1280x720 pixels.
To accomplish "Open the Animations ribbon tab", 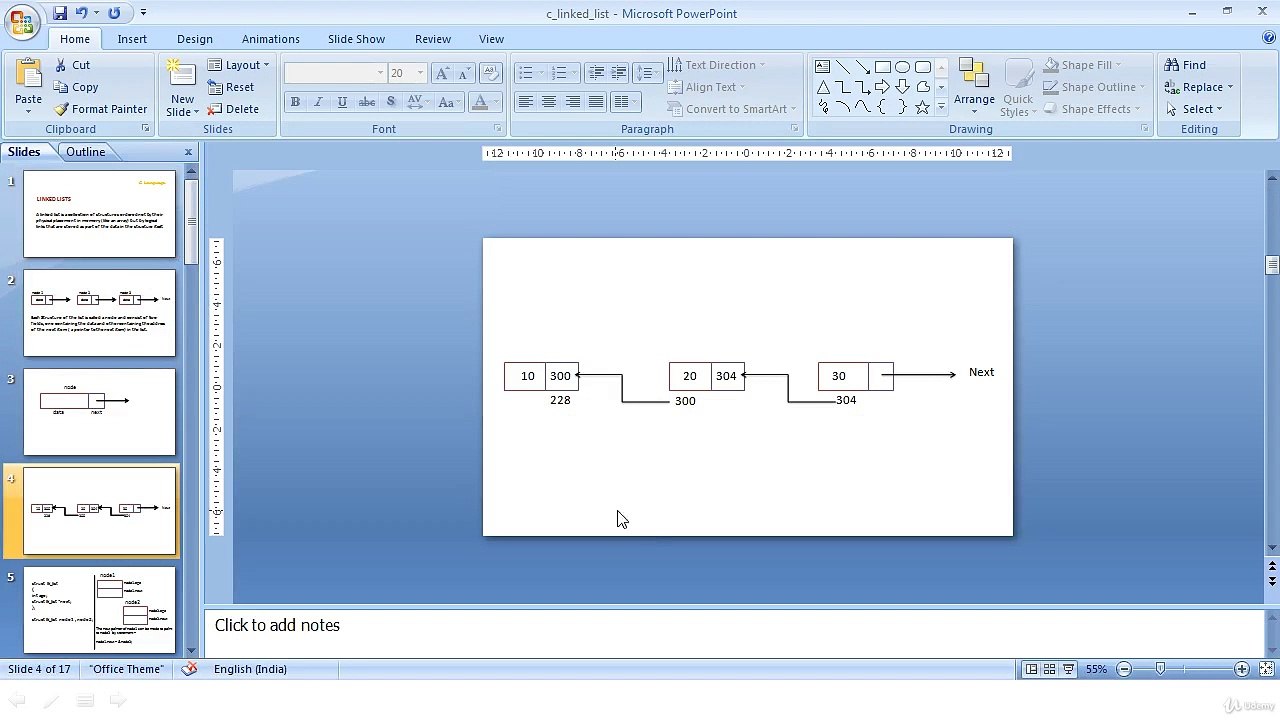I will click(270, 39).
